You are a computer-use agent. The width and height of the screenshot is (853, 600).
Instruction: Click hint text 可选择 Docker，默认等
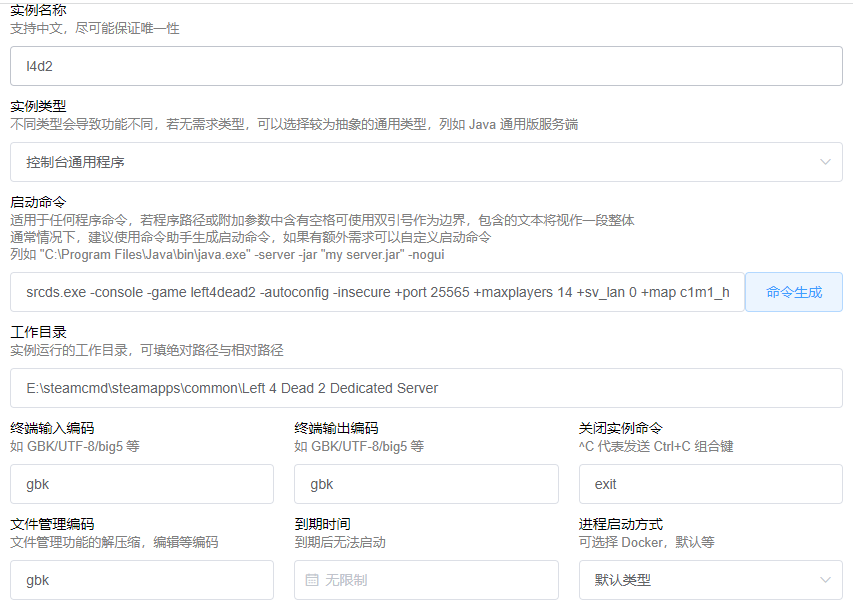(646, 542)
